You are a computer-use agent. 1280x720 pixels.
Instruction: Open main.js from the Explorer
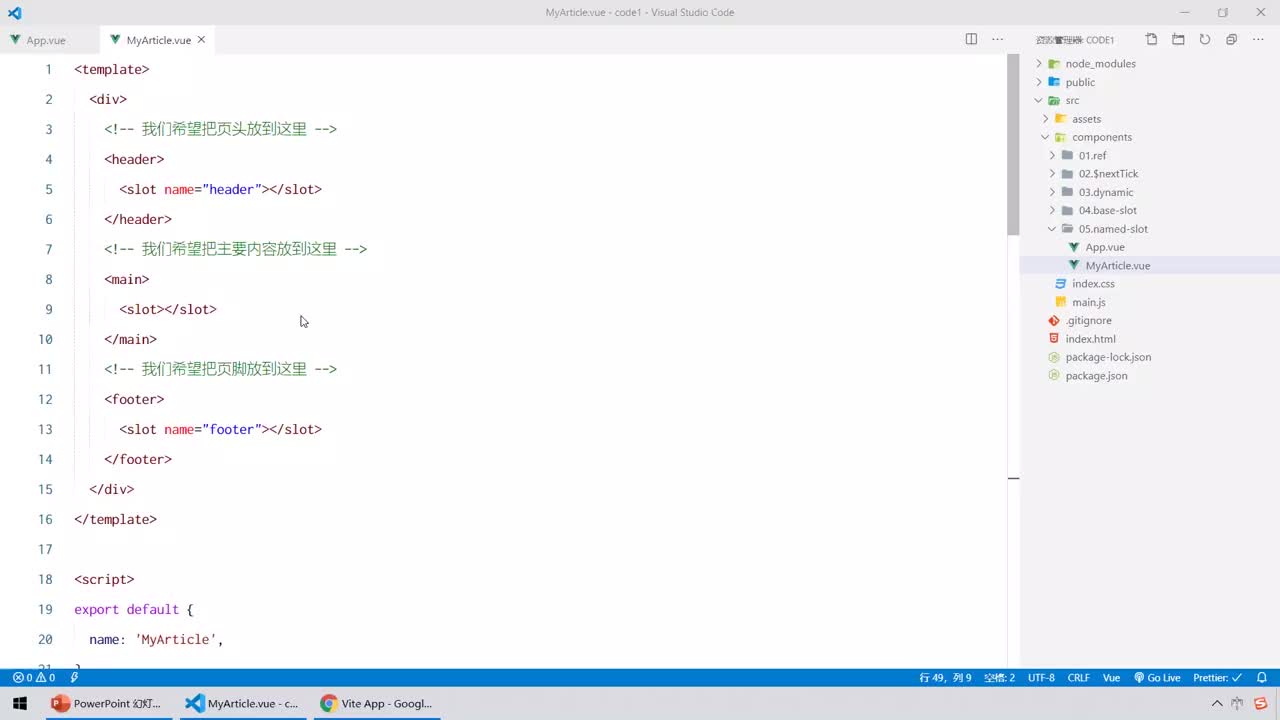pos(1088,302)
